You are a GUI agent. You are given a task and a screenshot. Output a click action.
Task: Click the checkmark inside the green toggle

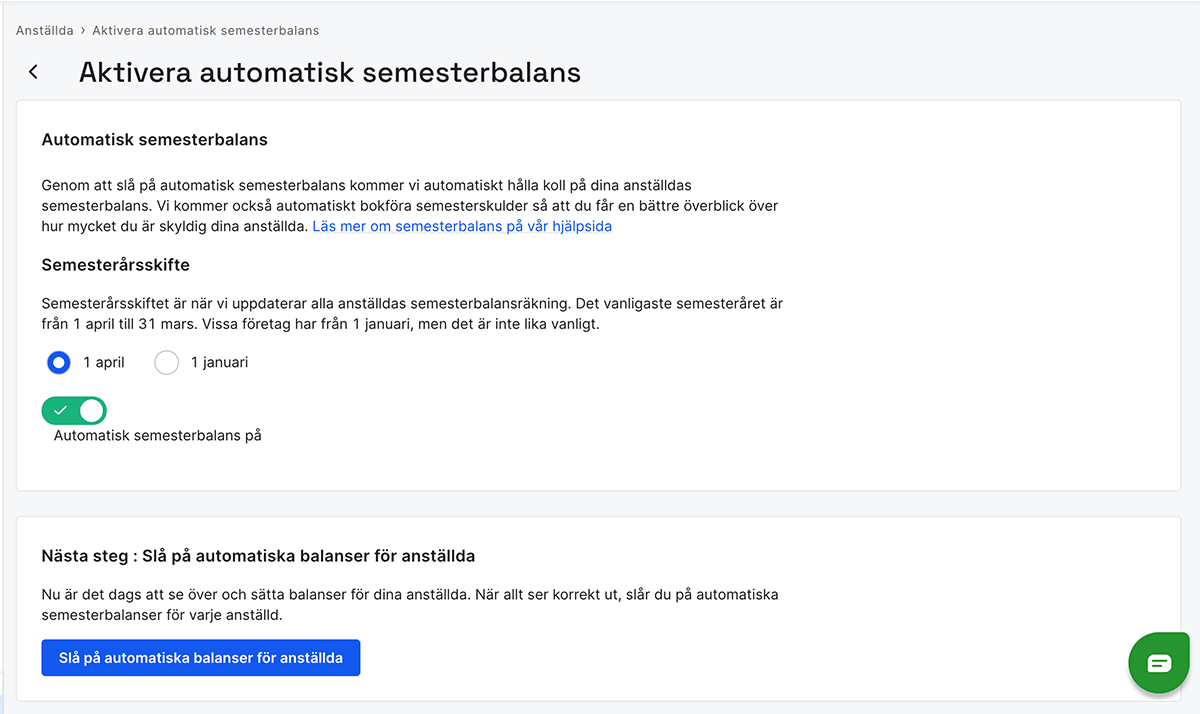point(60,410)
